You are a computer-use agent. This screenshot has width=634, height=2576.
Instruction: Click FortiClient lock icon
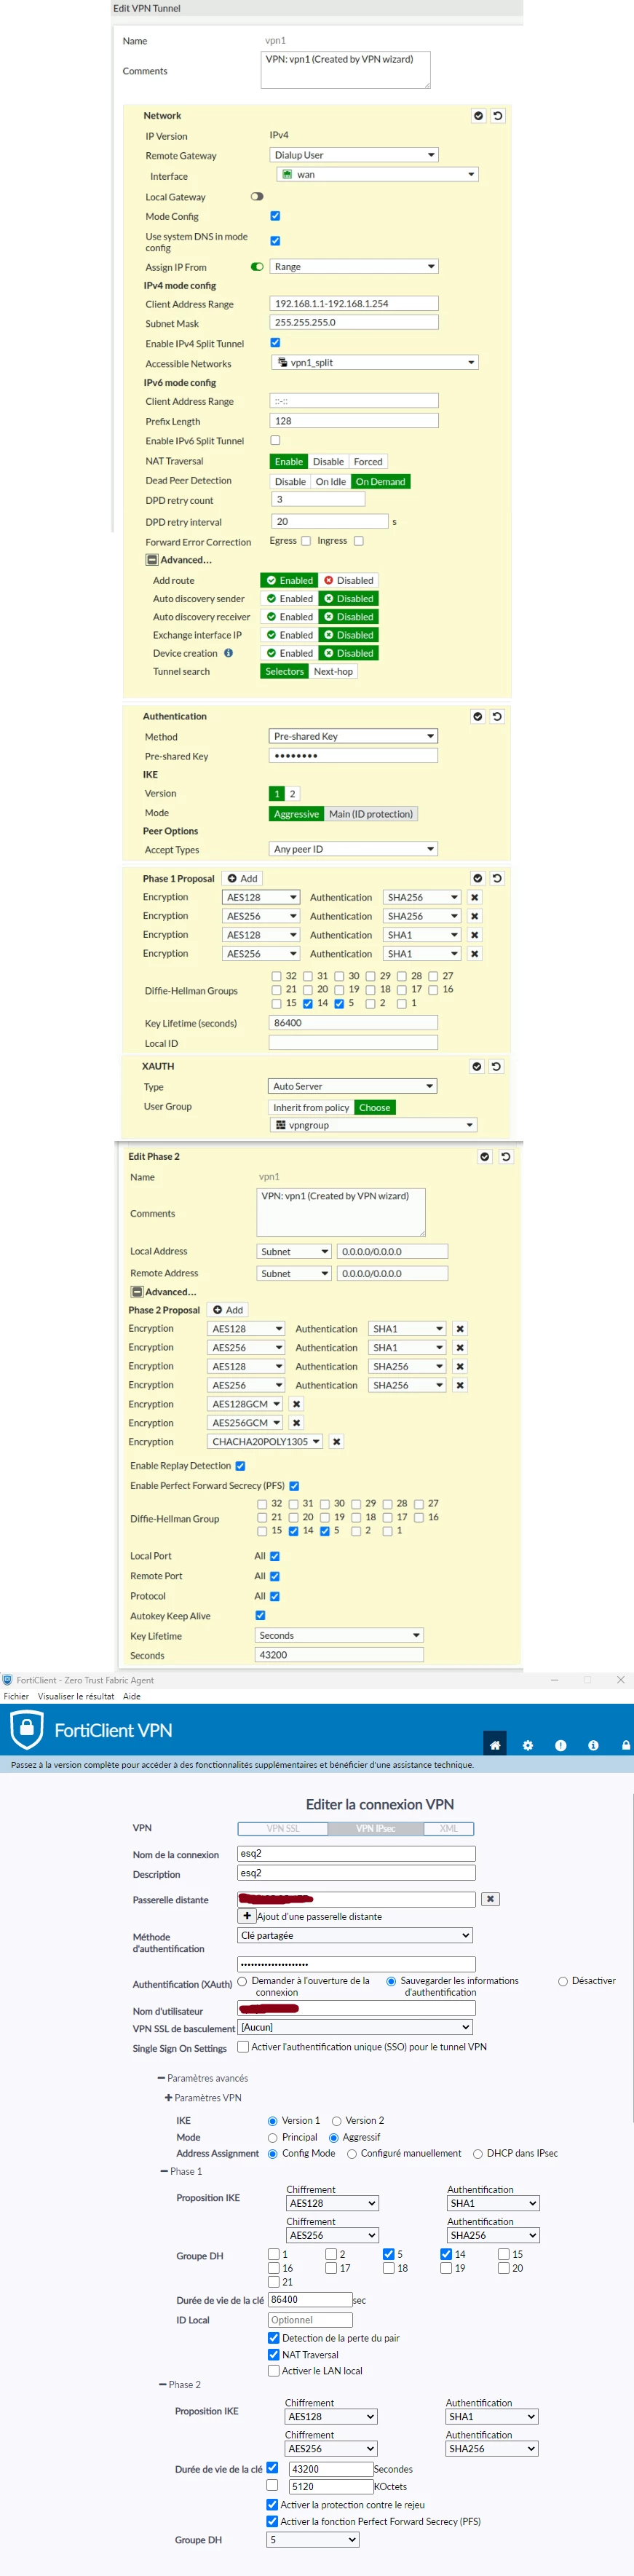tap(626, 1745)
